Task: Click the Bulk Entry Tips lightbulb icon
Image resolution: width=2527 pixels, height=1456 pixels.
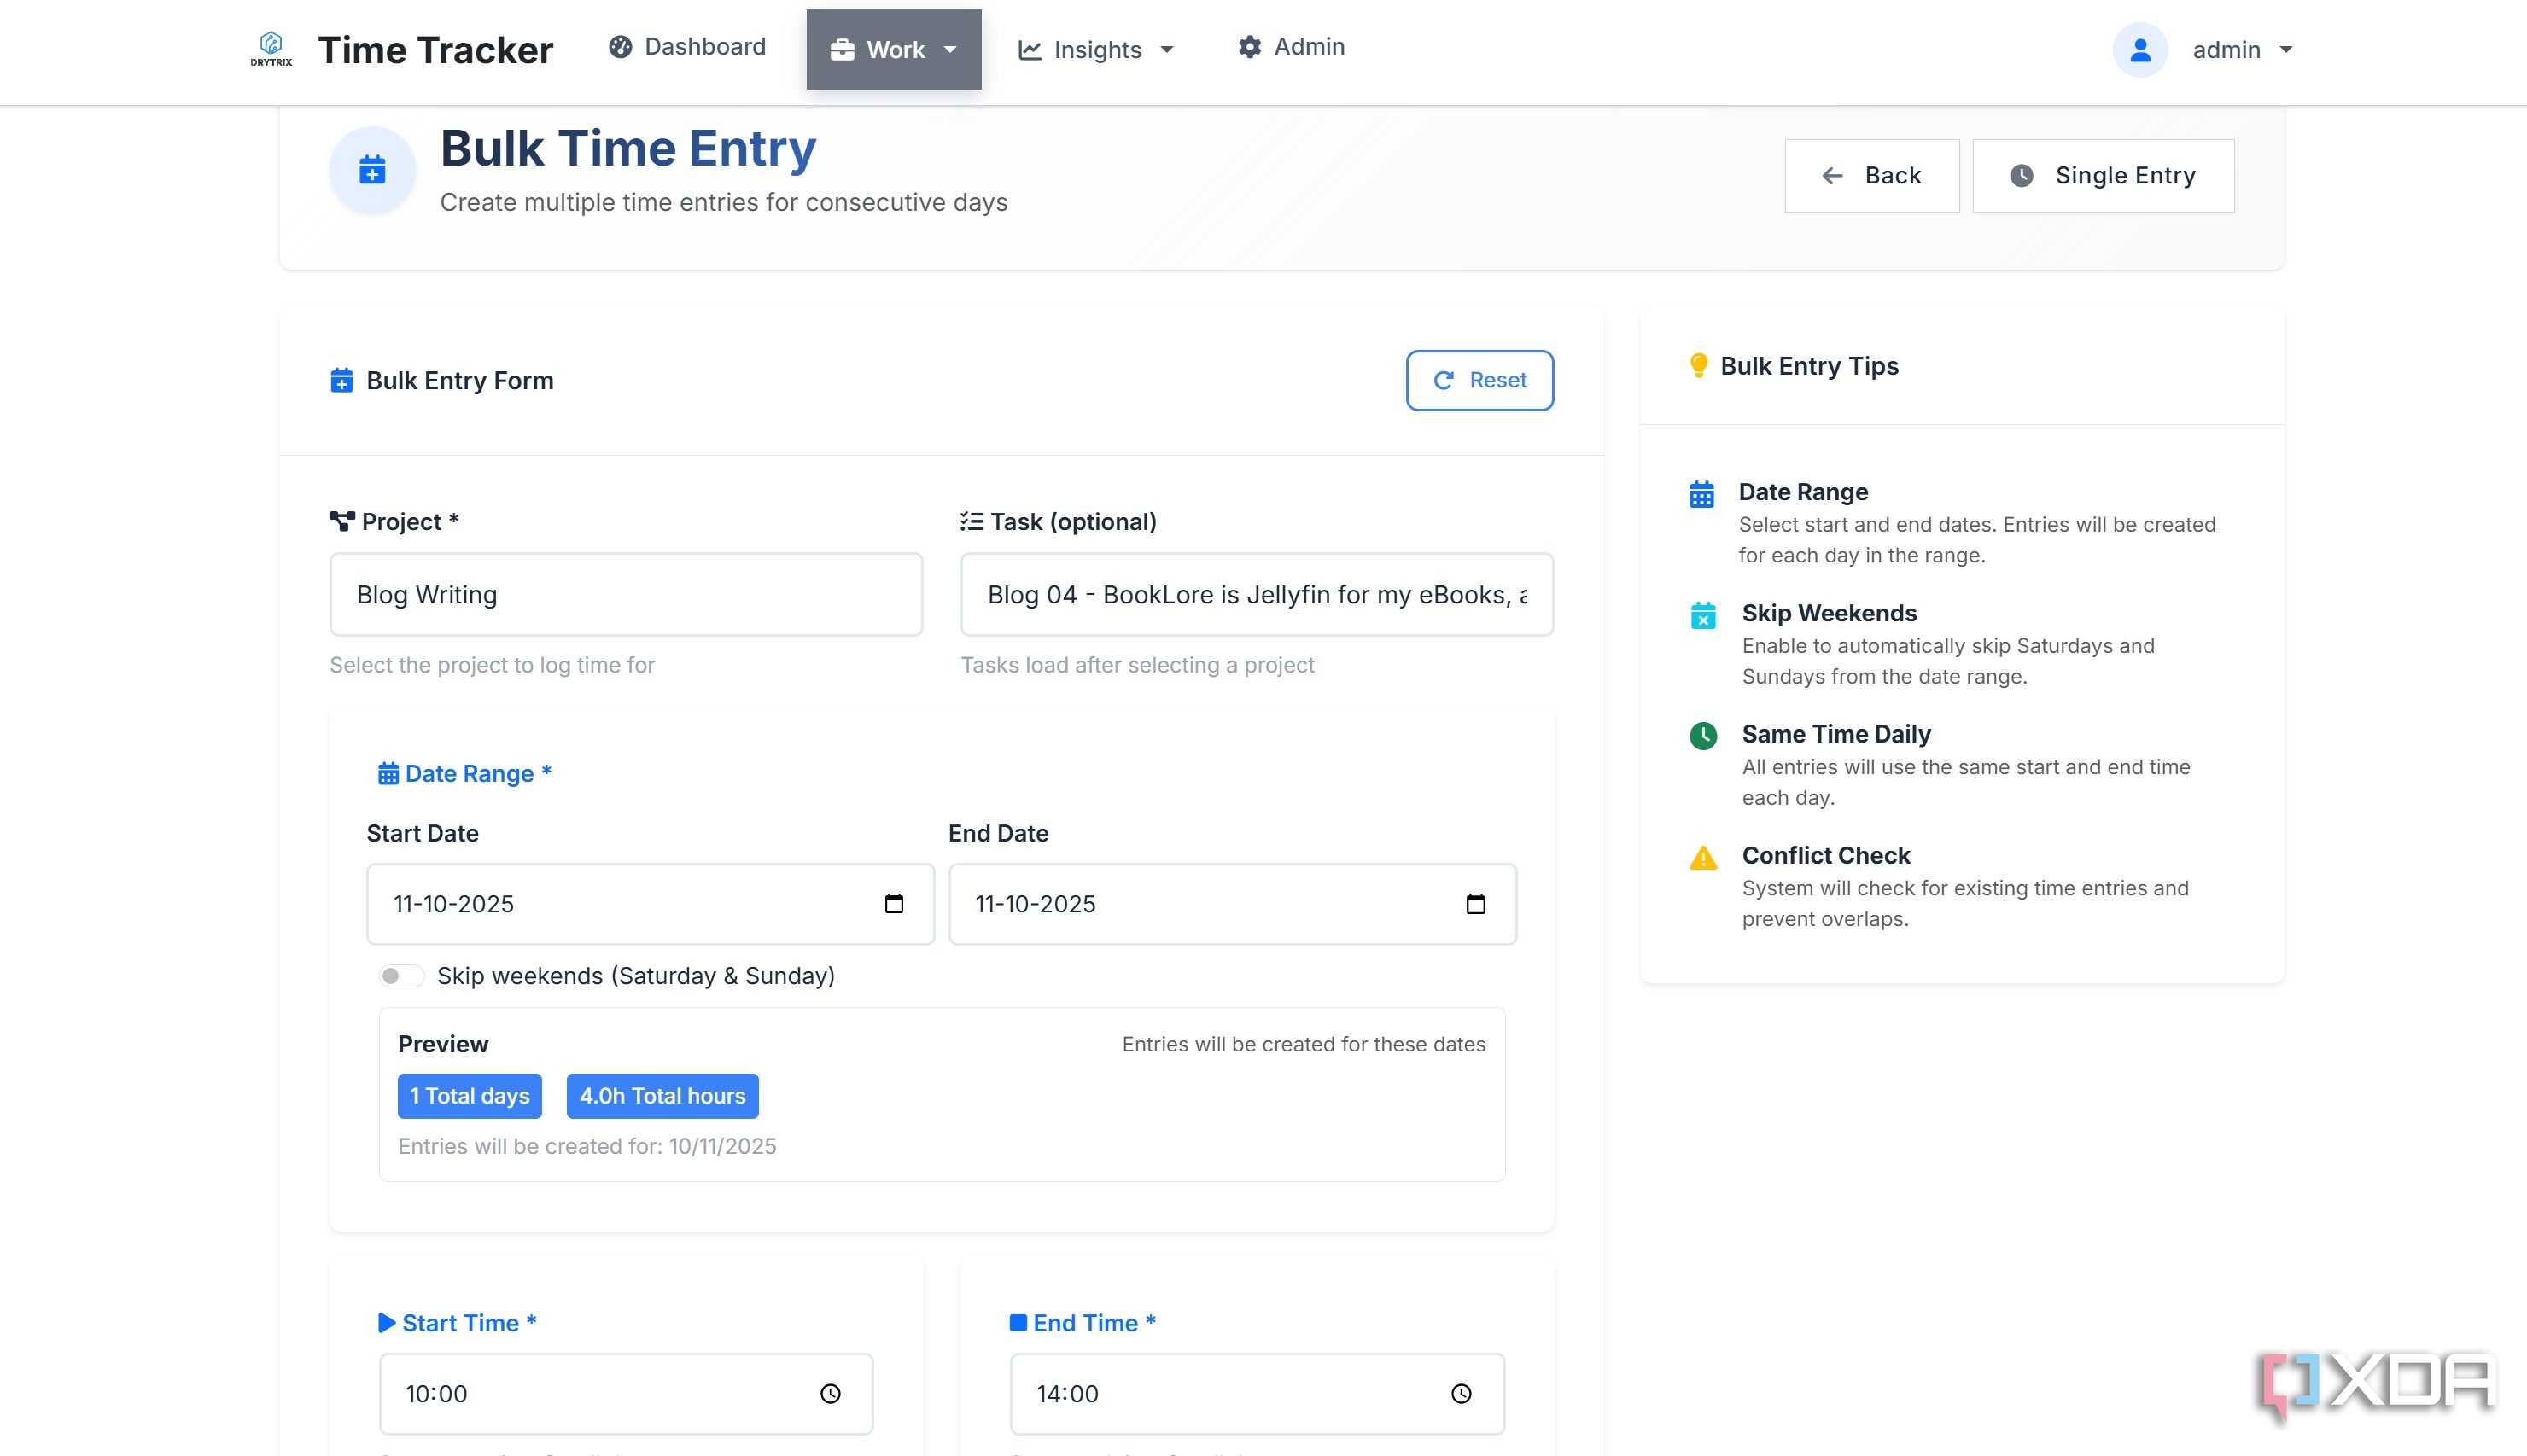Action: 1698,366
